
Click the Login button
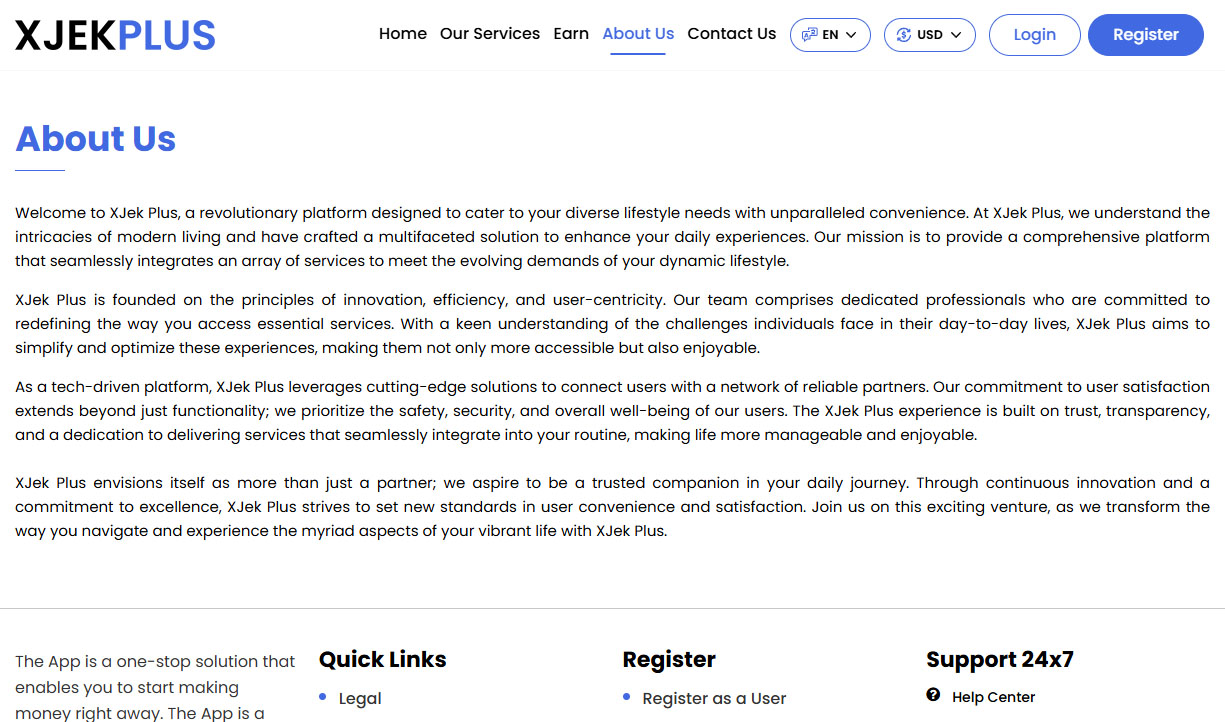click(x=1034, y=34)
